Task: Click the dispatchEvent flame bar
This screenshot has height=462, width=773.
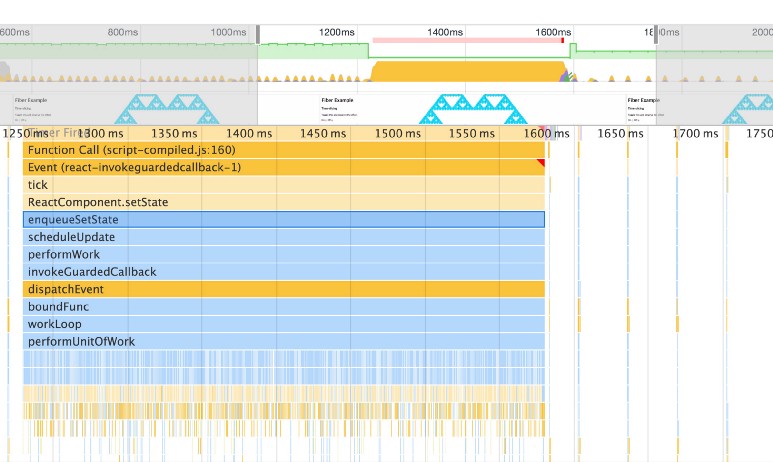Action: click(284, 289)
